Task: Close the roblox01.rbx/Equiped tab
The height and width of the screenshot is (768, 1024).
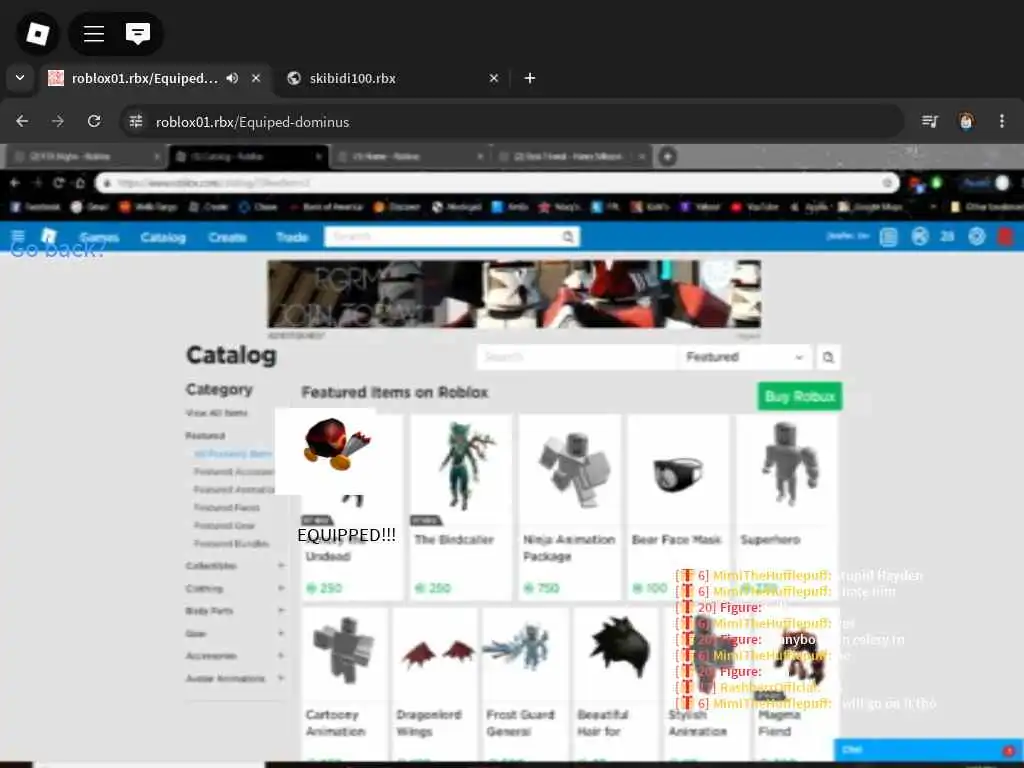Action: click(x=256, y=78)
